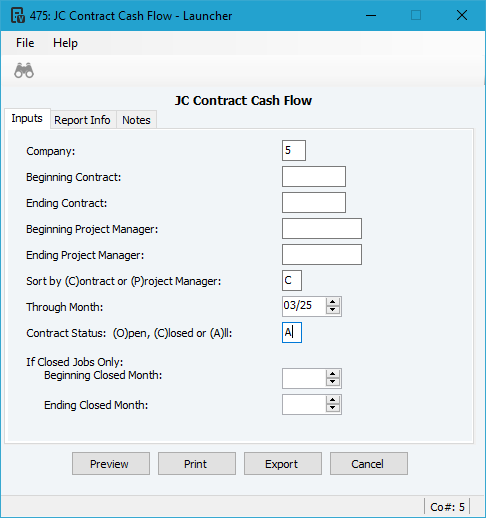Decrease Through Month with down arrow
The height and width of the screenshot is (518, 486).
[333, 310]
